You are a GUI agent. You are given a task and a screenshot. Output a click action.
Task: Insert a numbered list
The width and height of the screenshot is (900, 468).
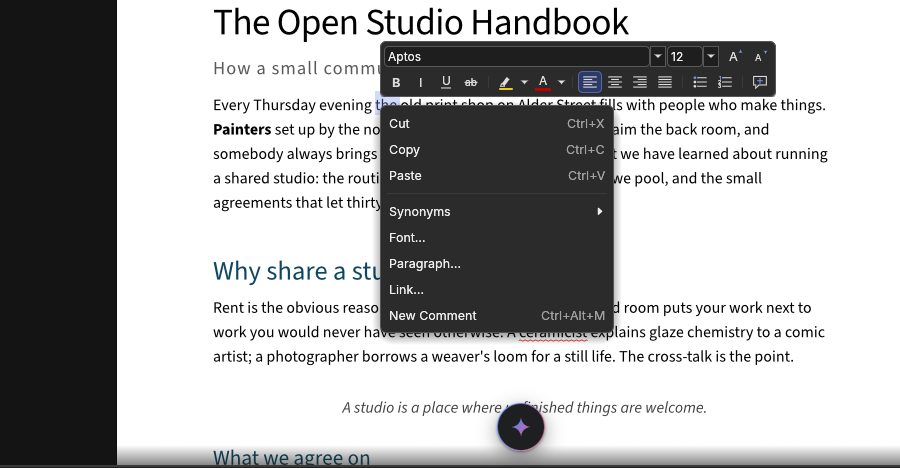[725, 83]
